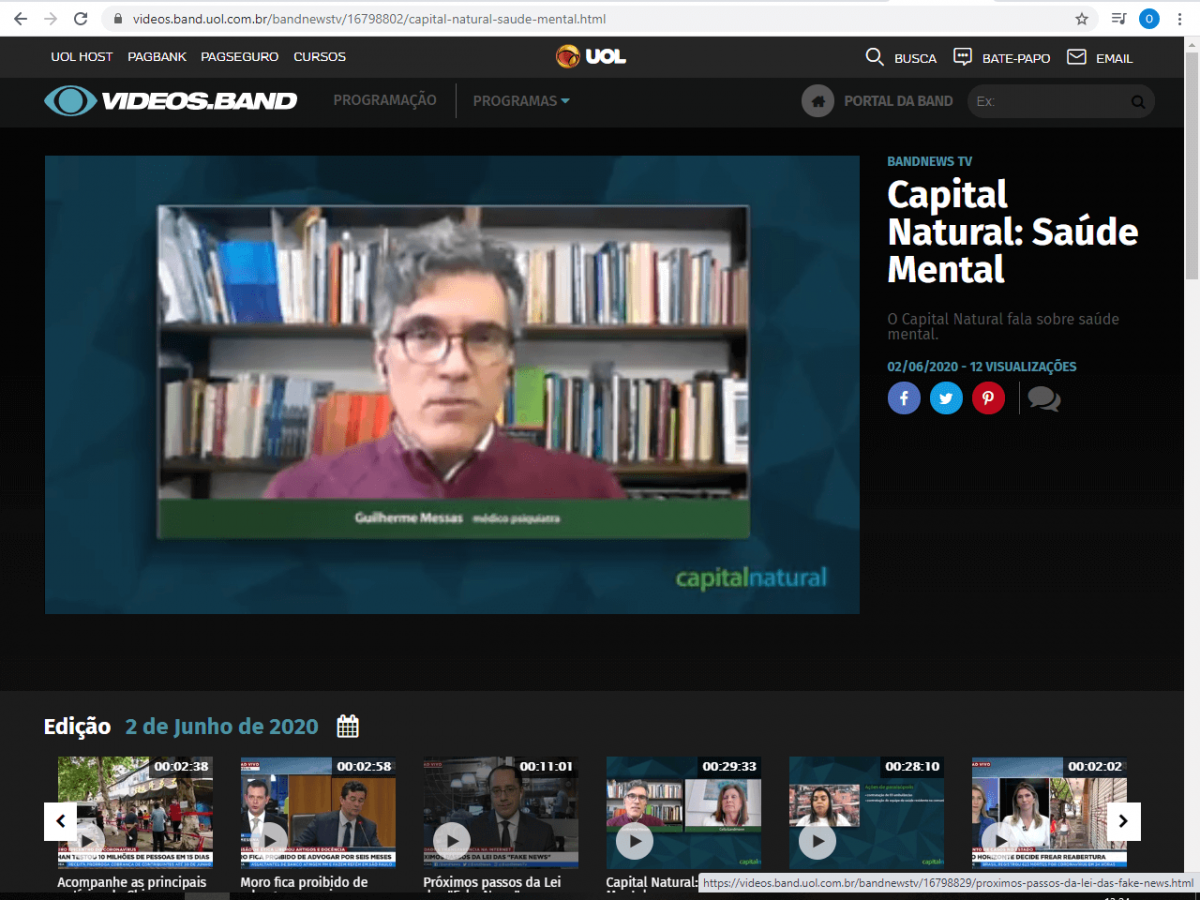Play the 00:02:02 video thumbnail
Image resolution: width=1200 pixels, height=900 pixels.
1050,812
